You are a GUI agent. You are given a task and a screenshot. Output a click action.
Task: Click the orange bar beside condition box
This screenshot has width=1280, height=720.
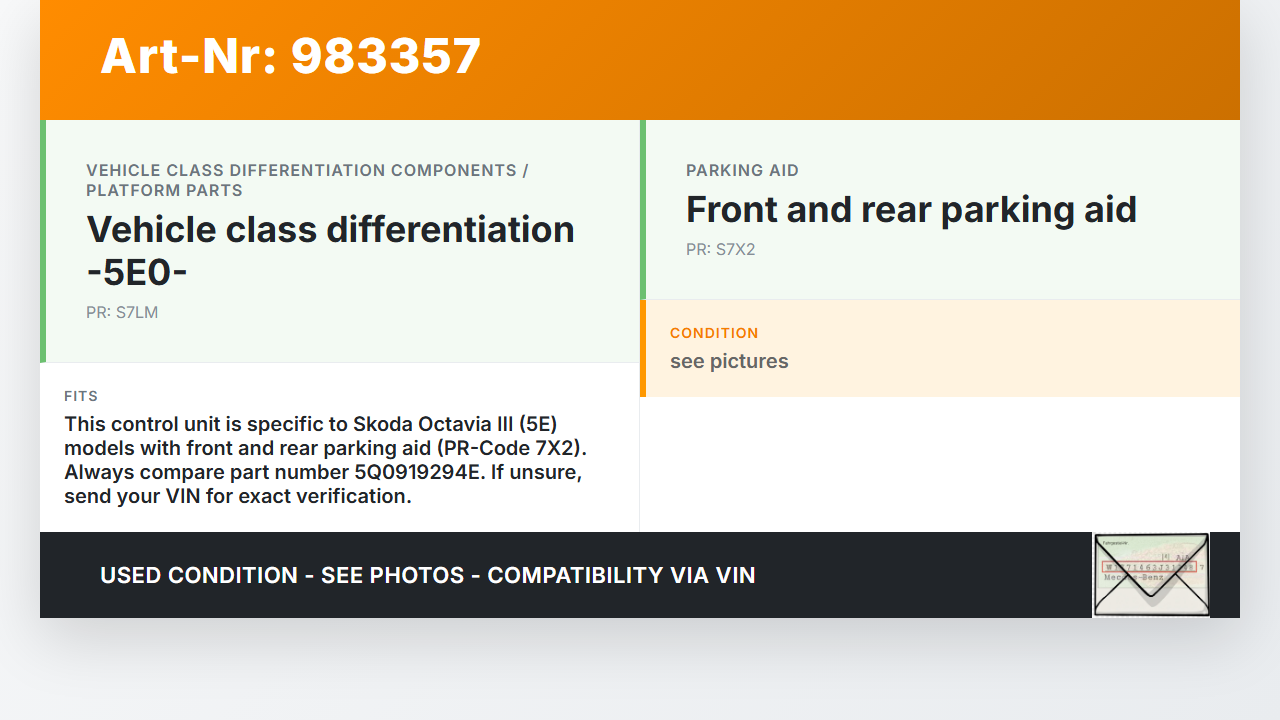coord(643,348)
